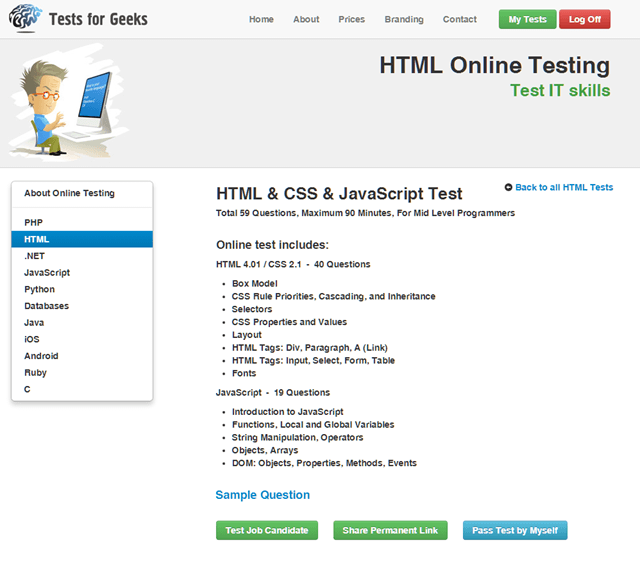Screen dimensions: 640x563
Task: Click HTML Tags: Div, Paragraph, A (Link)
Action: tap(310, 348)
